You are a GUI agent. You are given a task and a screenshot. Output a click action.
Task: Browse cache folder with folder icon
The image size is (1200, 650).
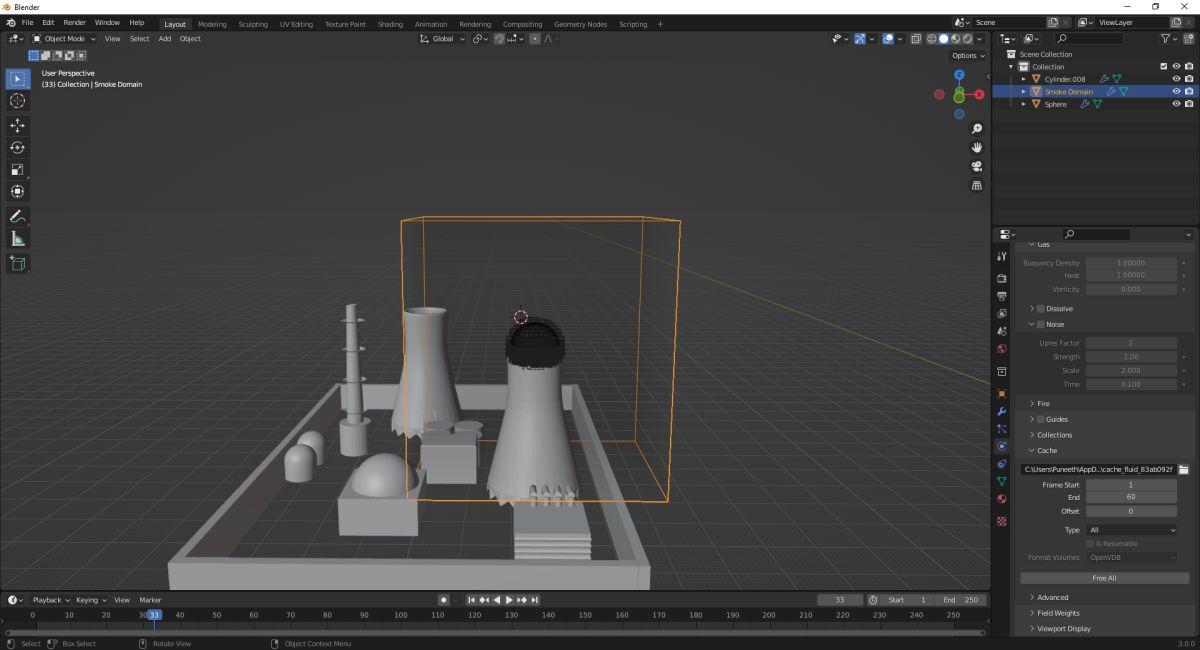tap(1183, 469)
